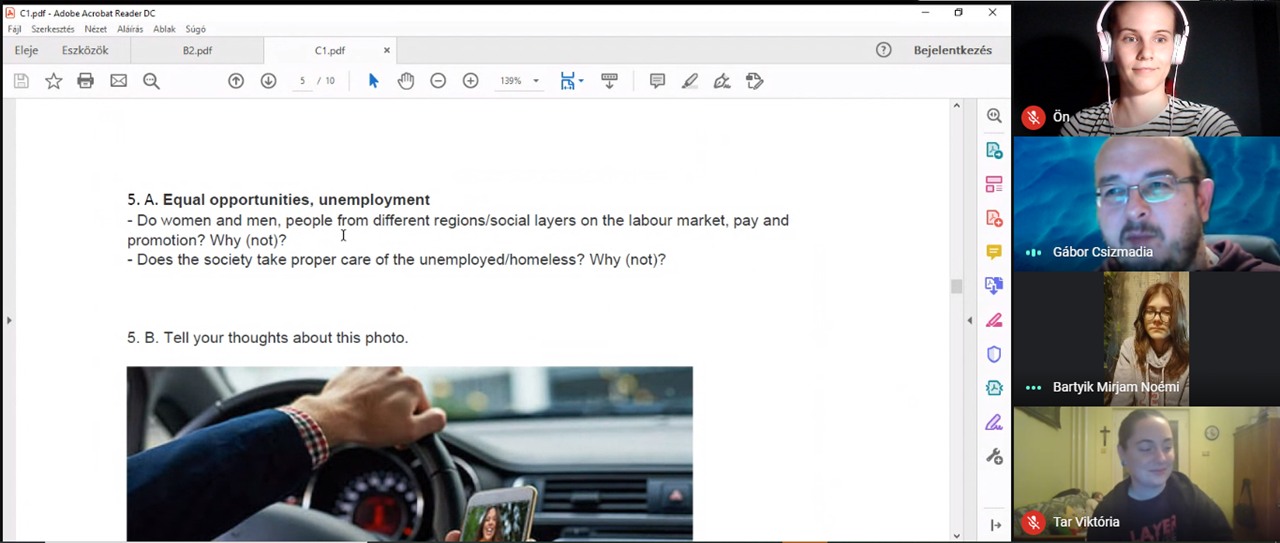Click the Bejelentkezés sign-in button
The width and height of the screenshot is (1280, 543).
[953, 50]
